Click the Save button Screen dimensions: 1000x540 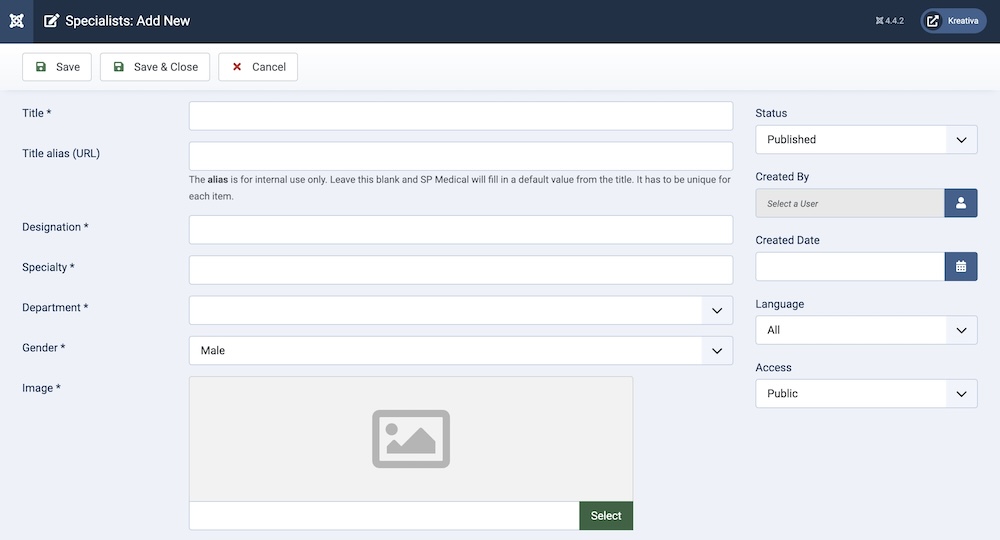pyautogui.click(x=57, y=67)
